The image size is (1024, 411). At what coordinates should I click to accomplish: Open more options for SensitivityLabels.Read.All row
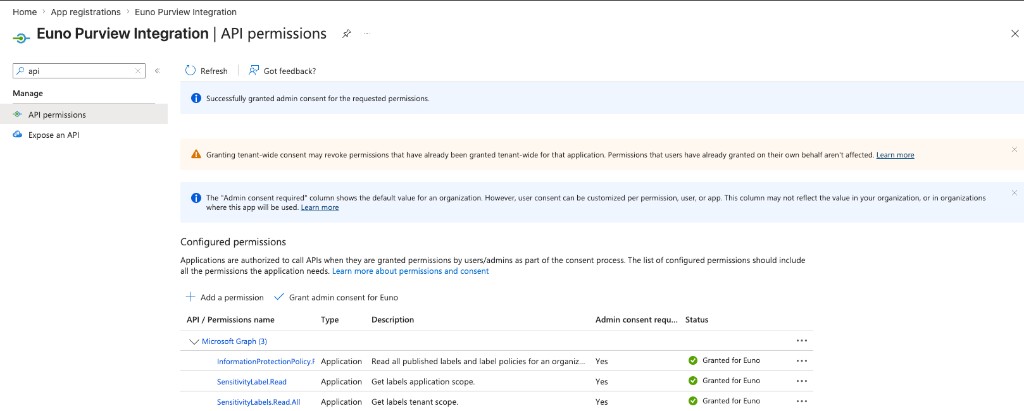(x=802, y=401)
